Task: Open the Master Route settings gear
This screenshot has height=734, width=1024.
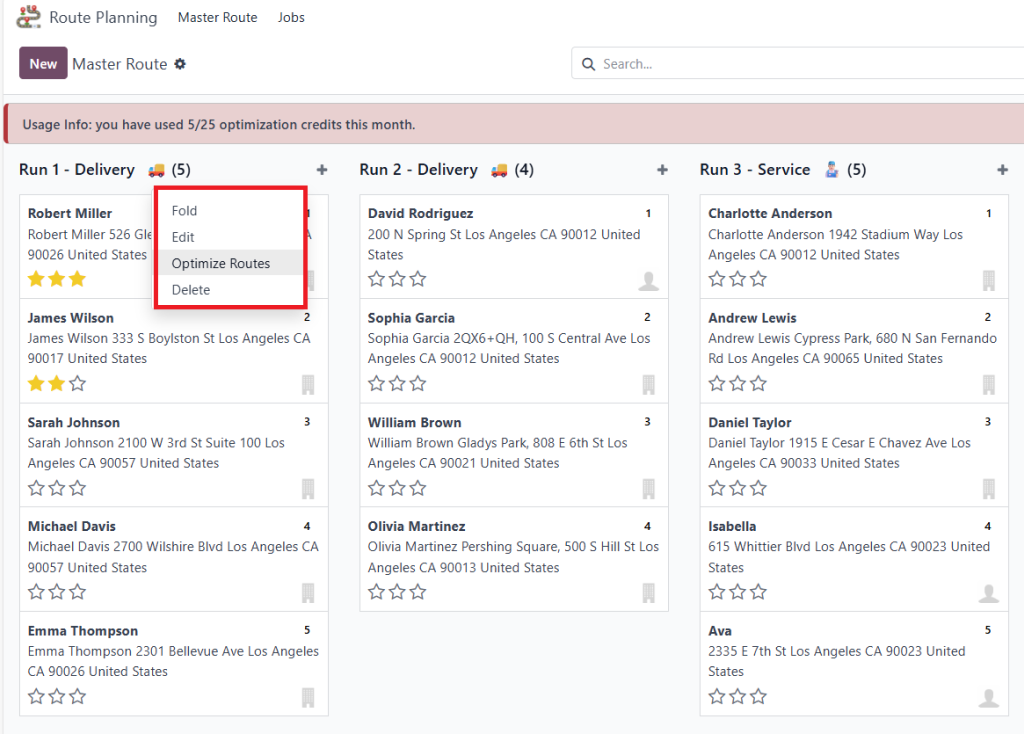Action: (180, 64)
